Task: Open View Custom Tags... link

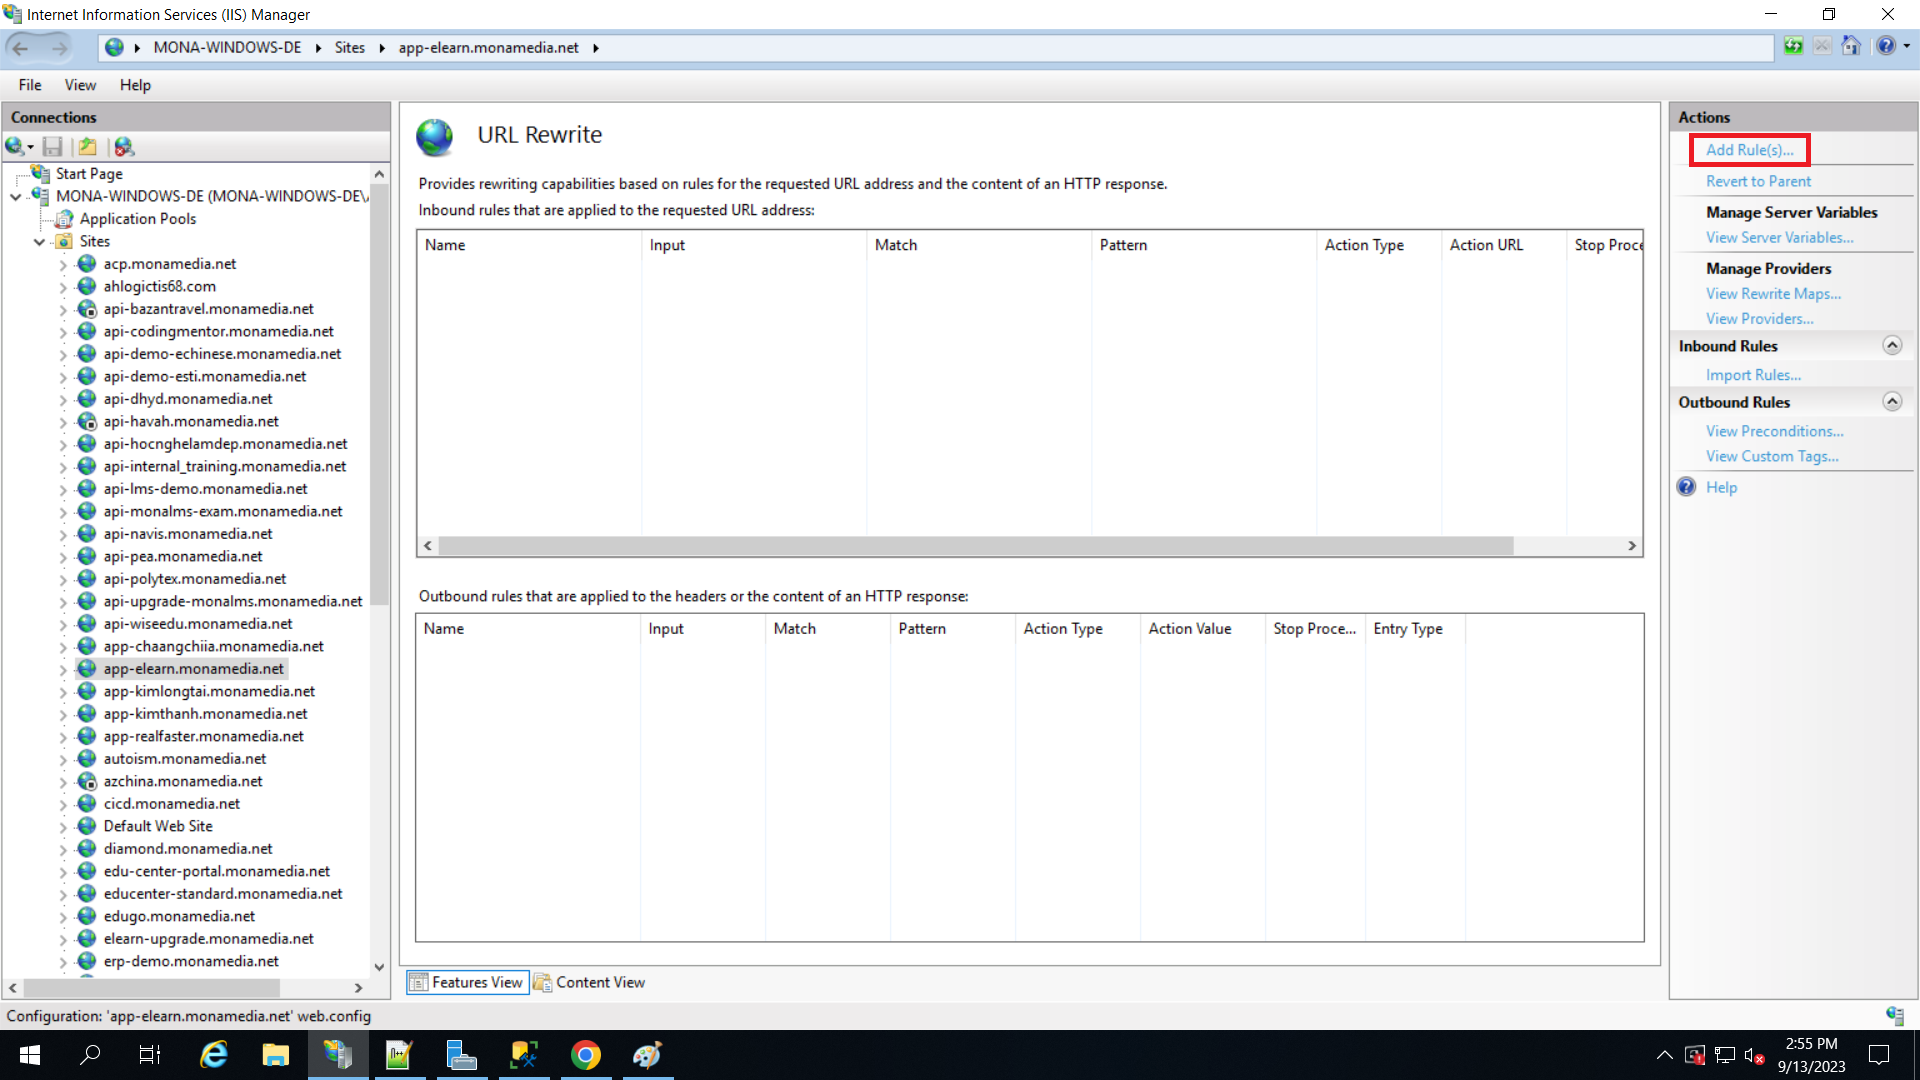Action: point(1772,456)
